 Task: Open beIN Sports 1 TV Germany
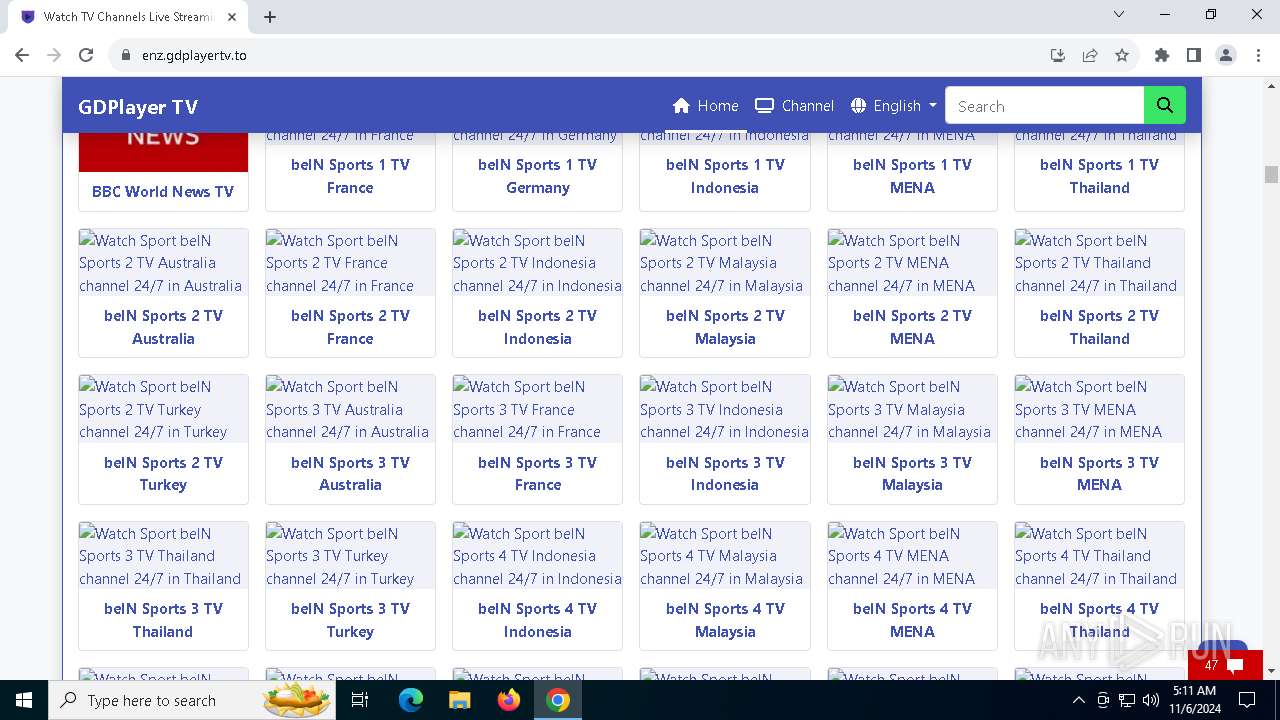(x=537, y=176)
